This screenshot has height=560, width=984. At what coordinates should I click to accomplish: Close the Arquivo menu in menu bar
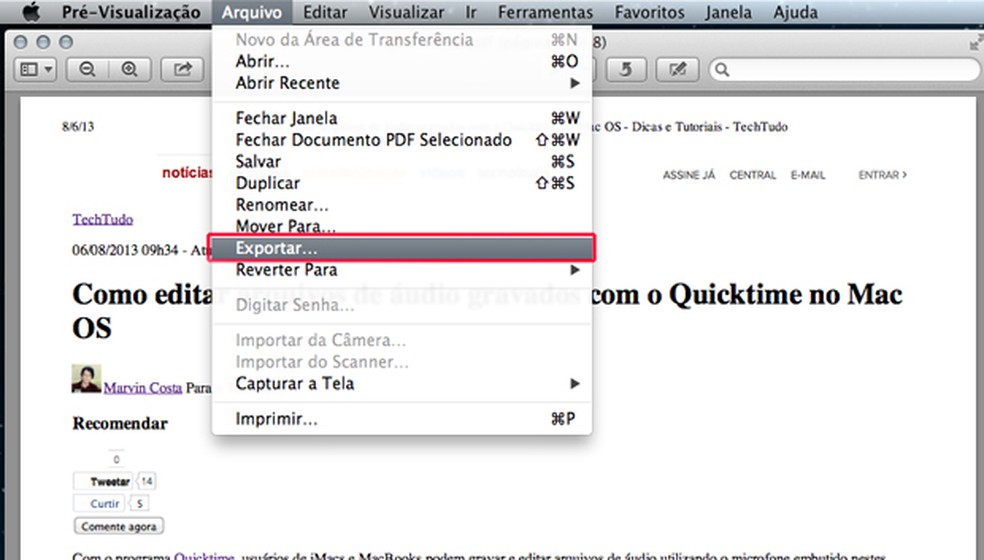tap(252, 12)
